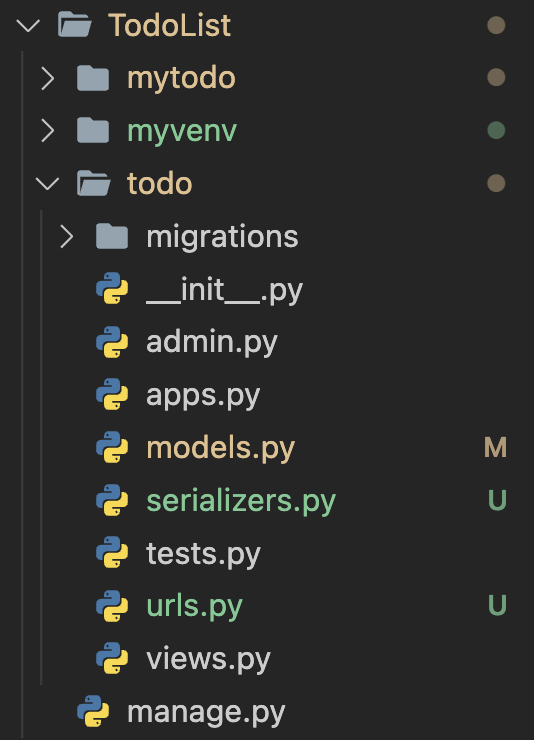The image size is (534, 740).
Task: Click Python icon next to models.py
Action: point(112,447)
